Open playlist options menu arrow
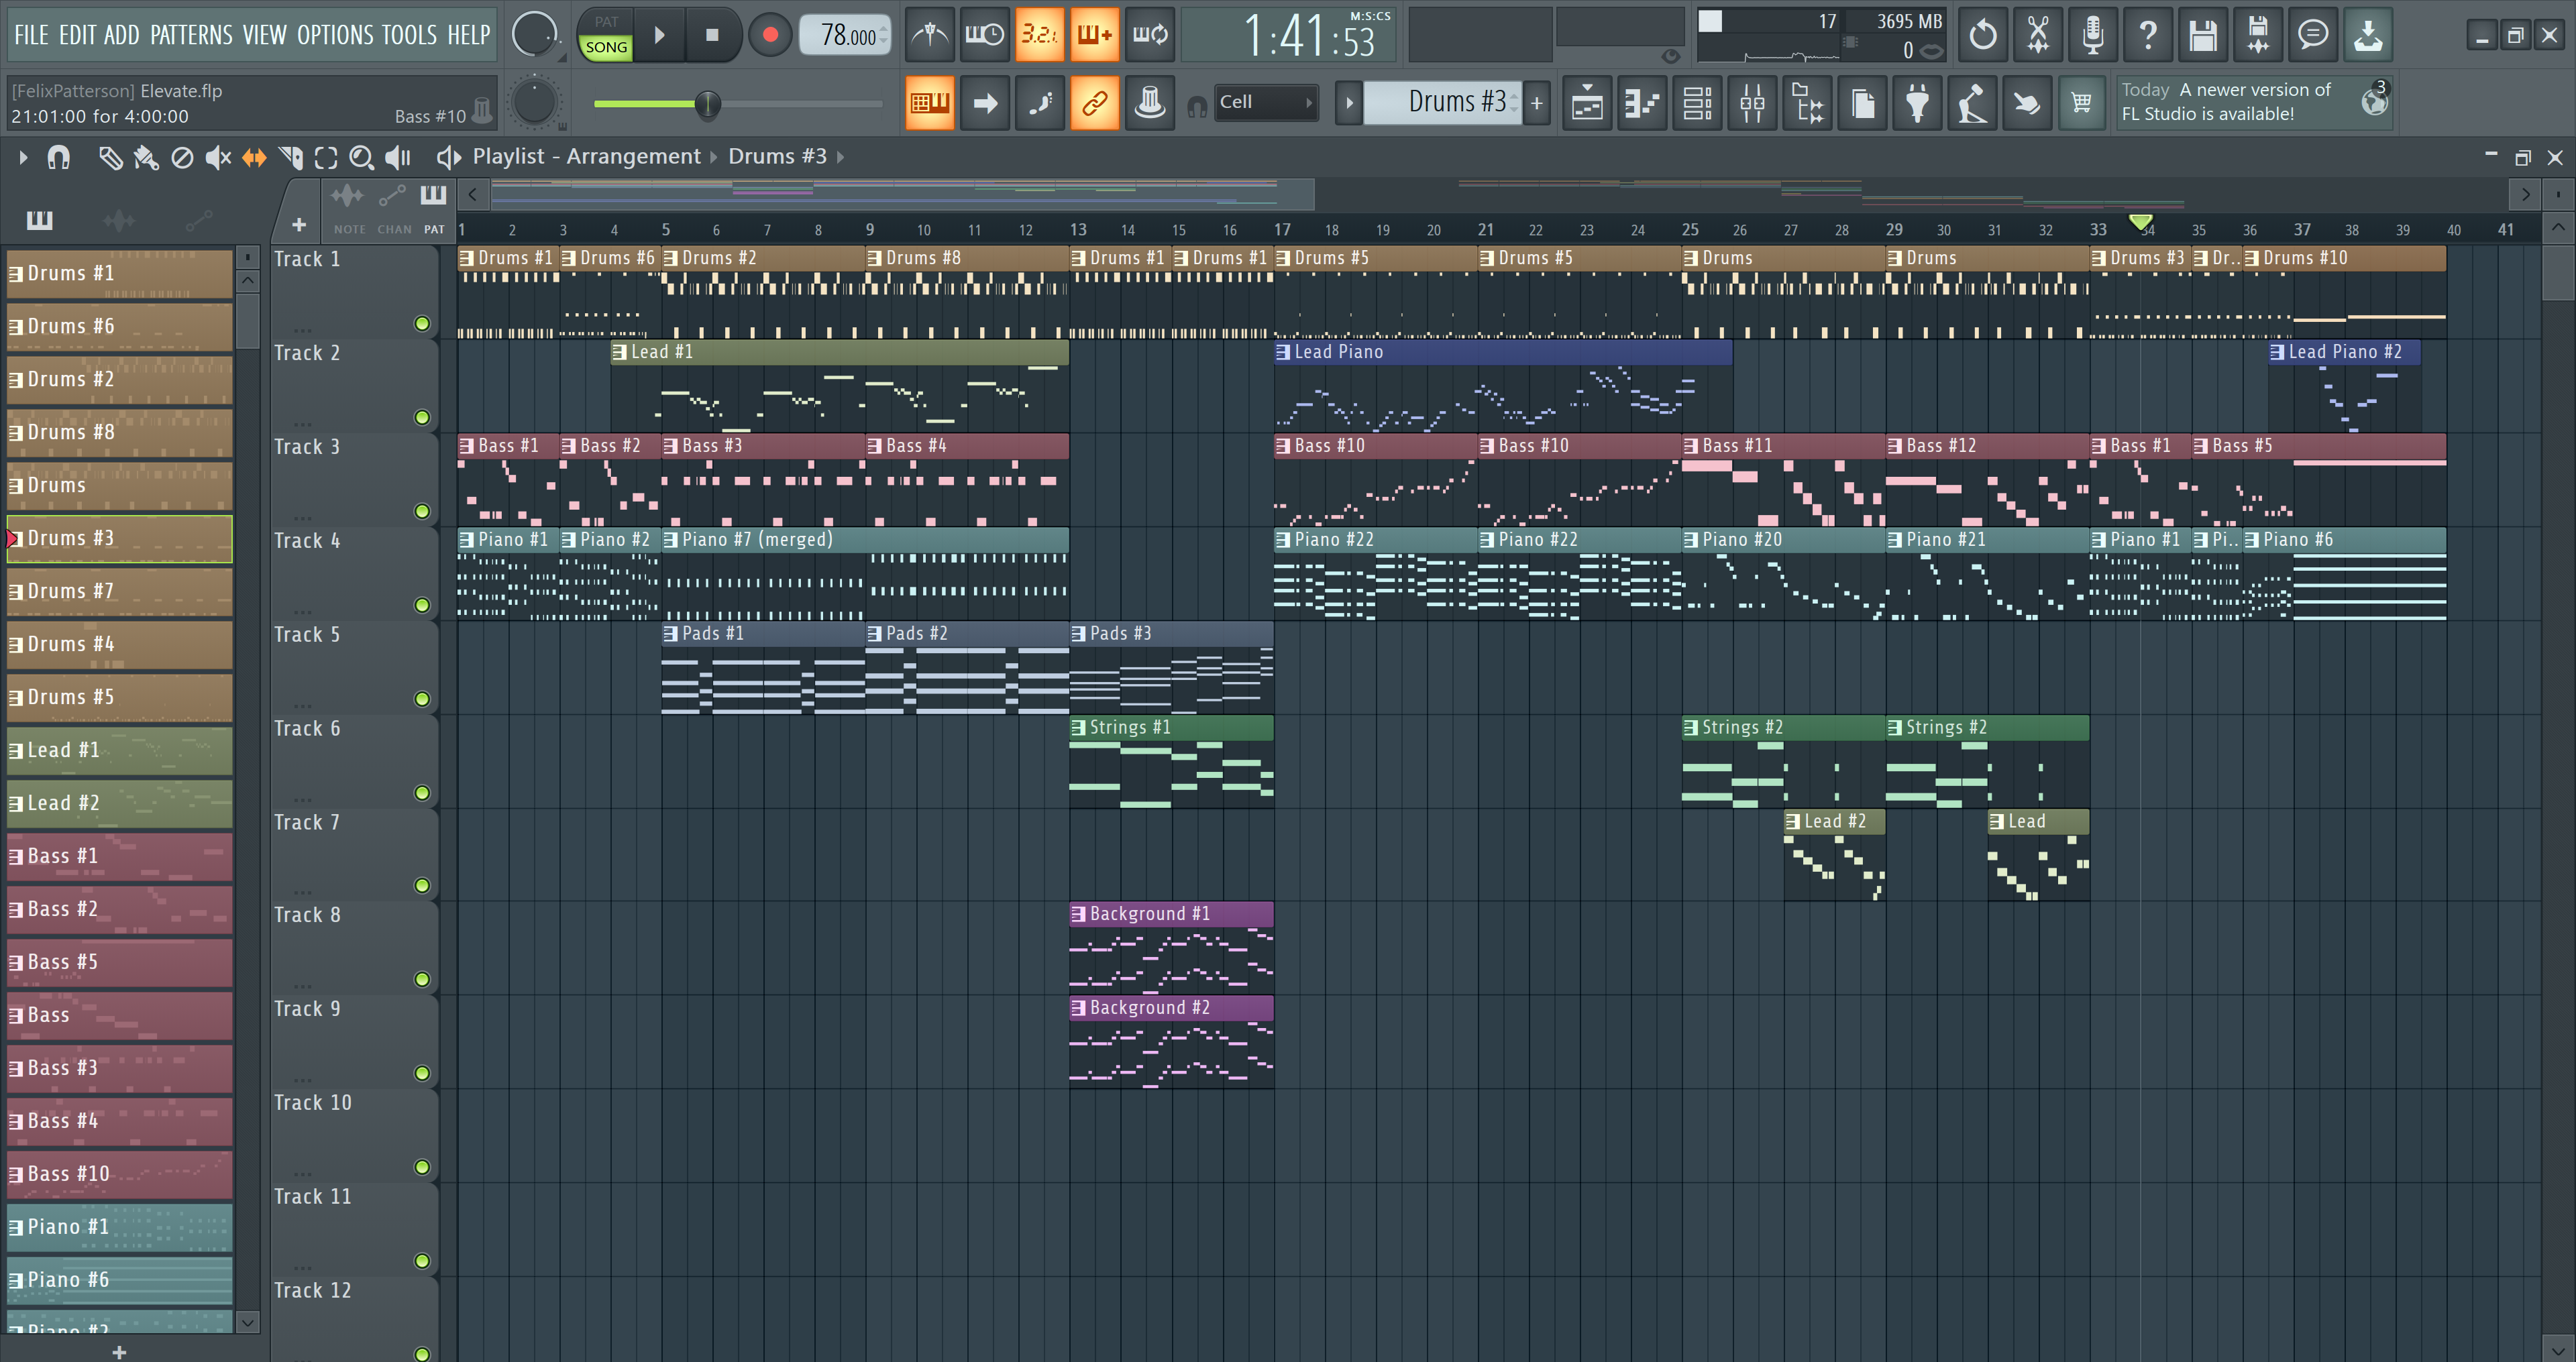 [23, 157]
